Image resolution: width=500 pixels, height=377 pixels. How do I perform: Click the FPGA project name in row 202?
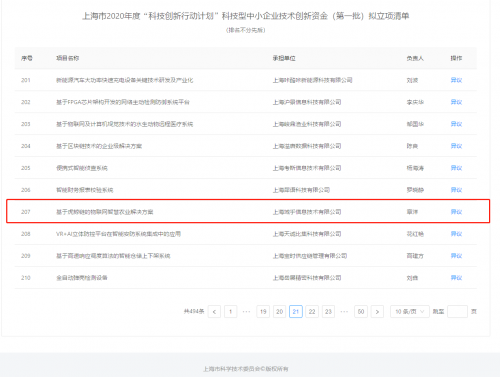[x=123, y=102]
